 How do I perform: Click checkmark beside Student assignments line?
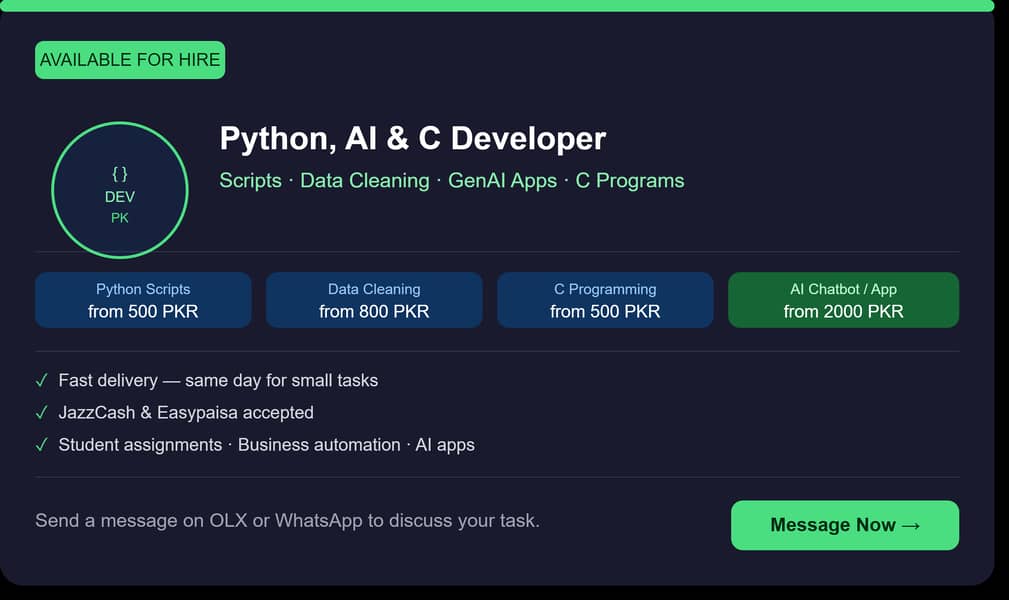42,445
